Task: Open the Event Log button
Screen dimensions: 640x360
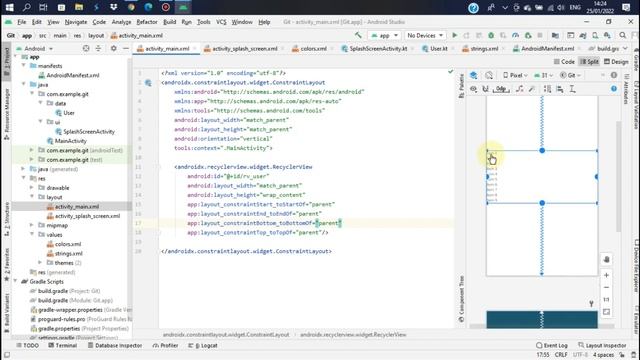Action: pyautogui.click(x=551, y=345)
